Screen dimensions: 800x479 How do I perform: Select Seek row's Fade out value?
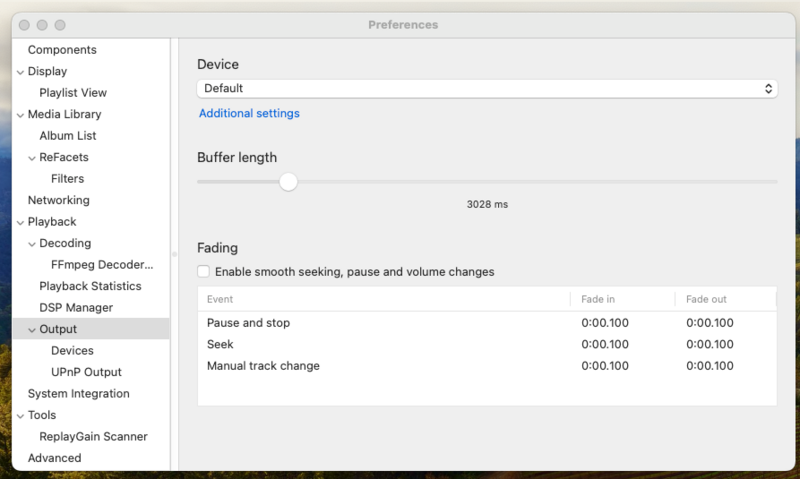(710, 345)
